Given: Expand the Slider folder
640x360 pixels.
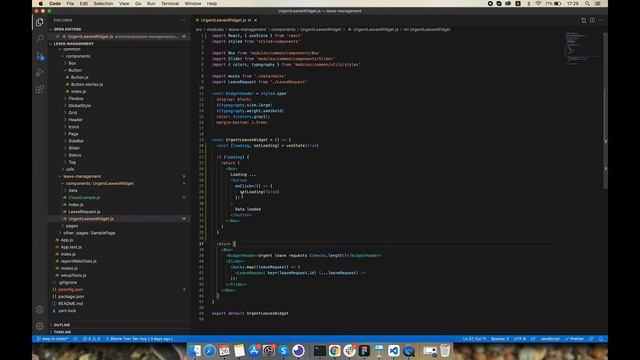Looking at the screenshot, I should [74, 148].
